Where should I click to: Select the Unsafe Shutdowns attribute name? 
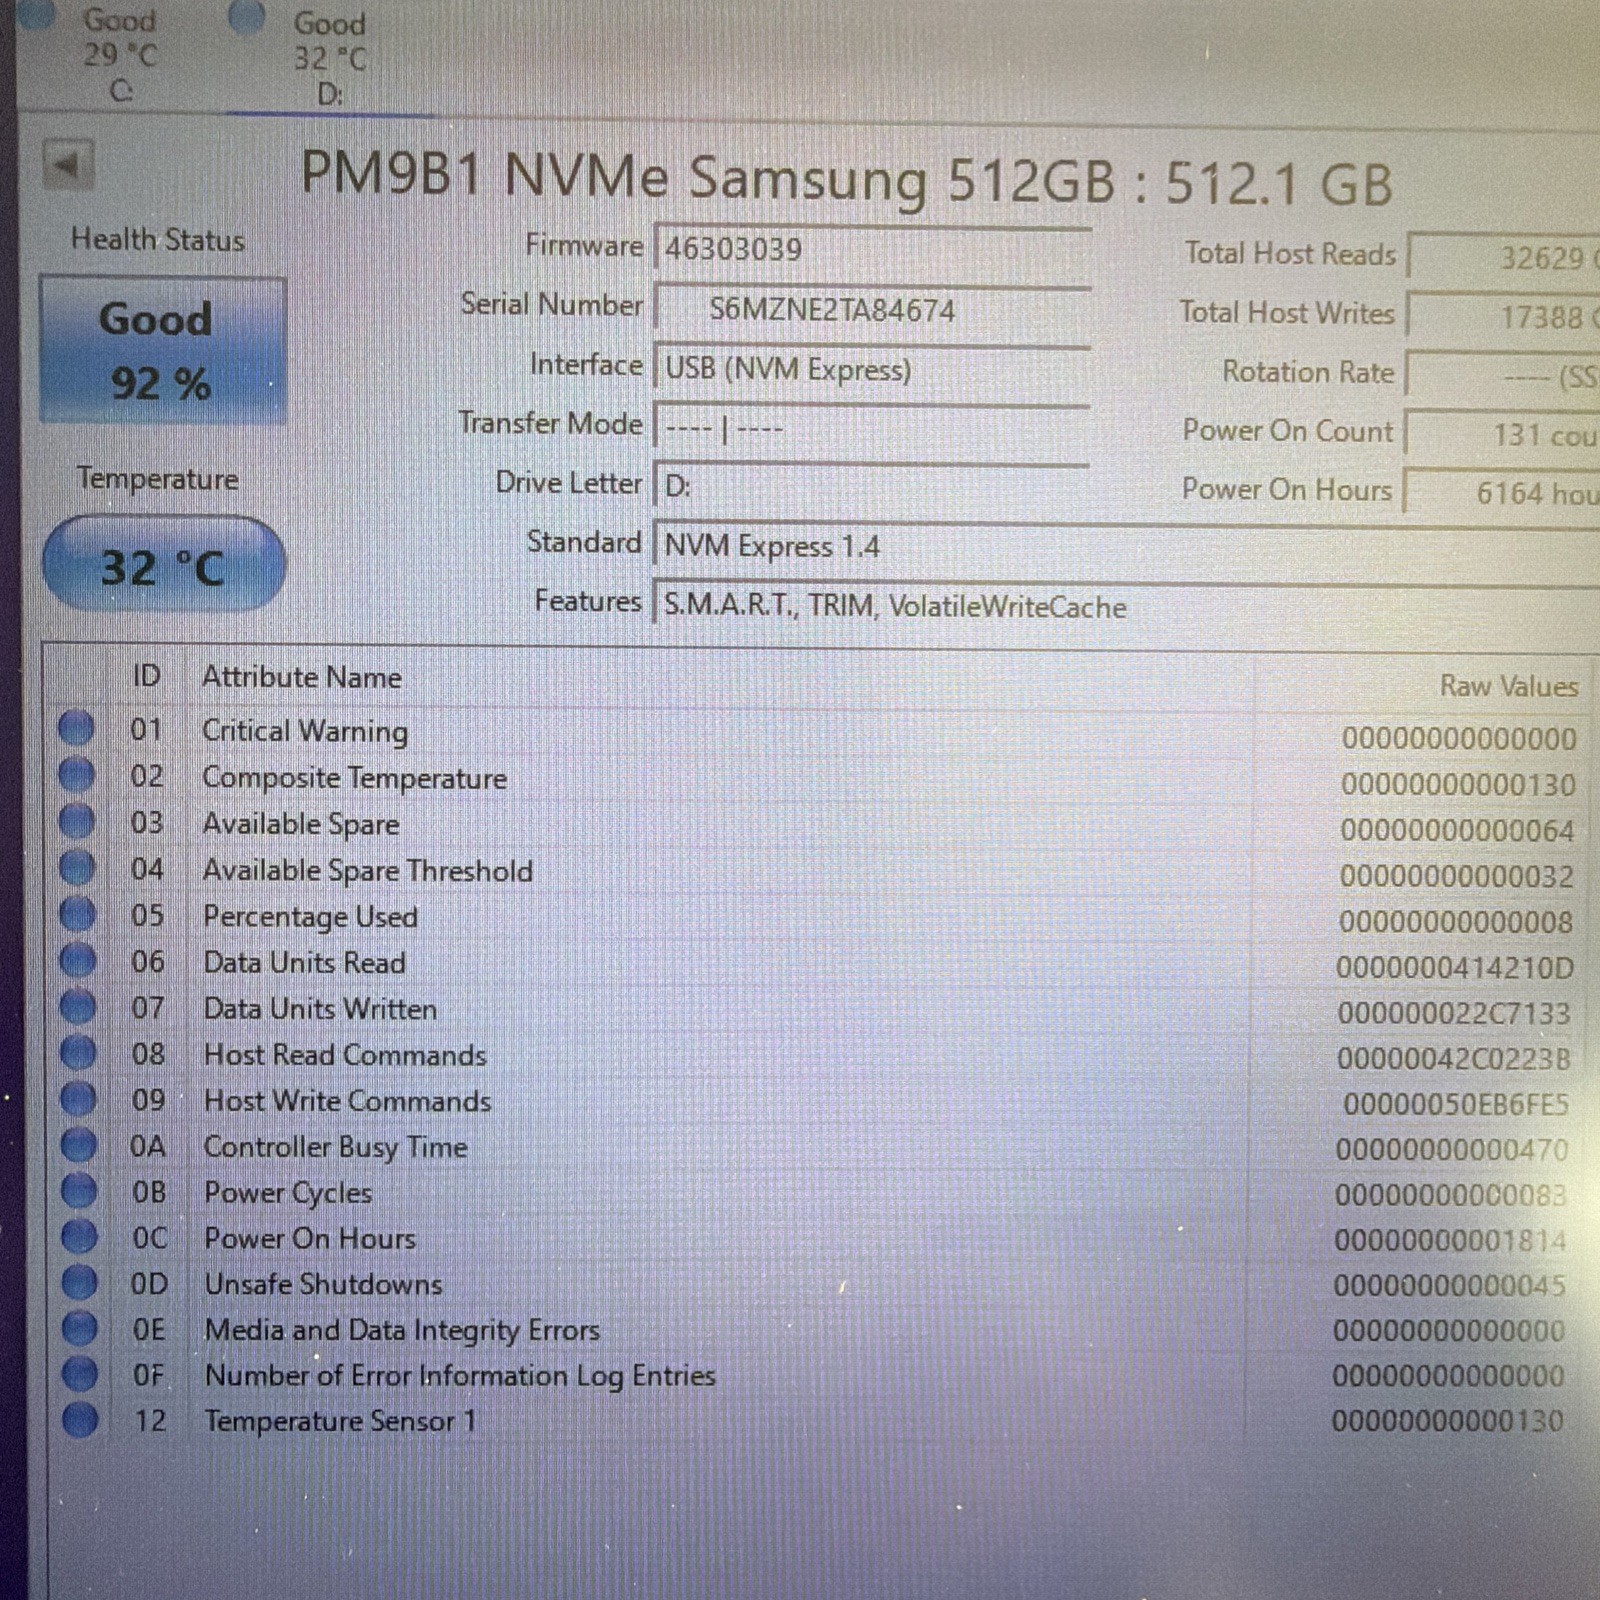(x=323, y=1284)
